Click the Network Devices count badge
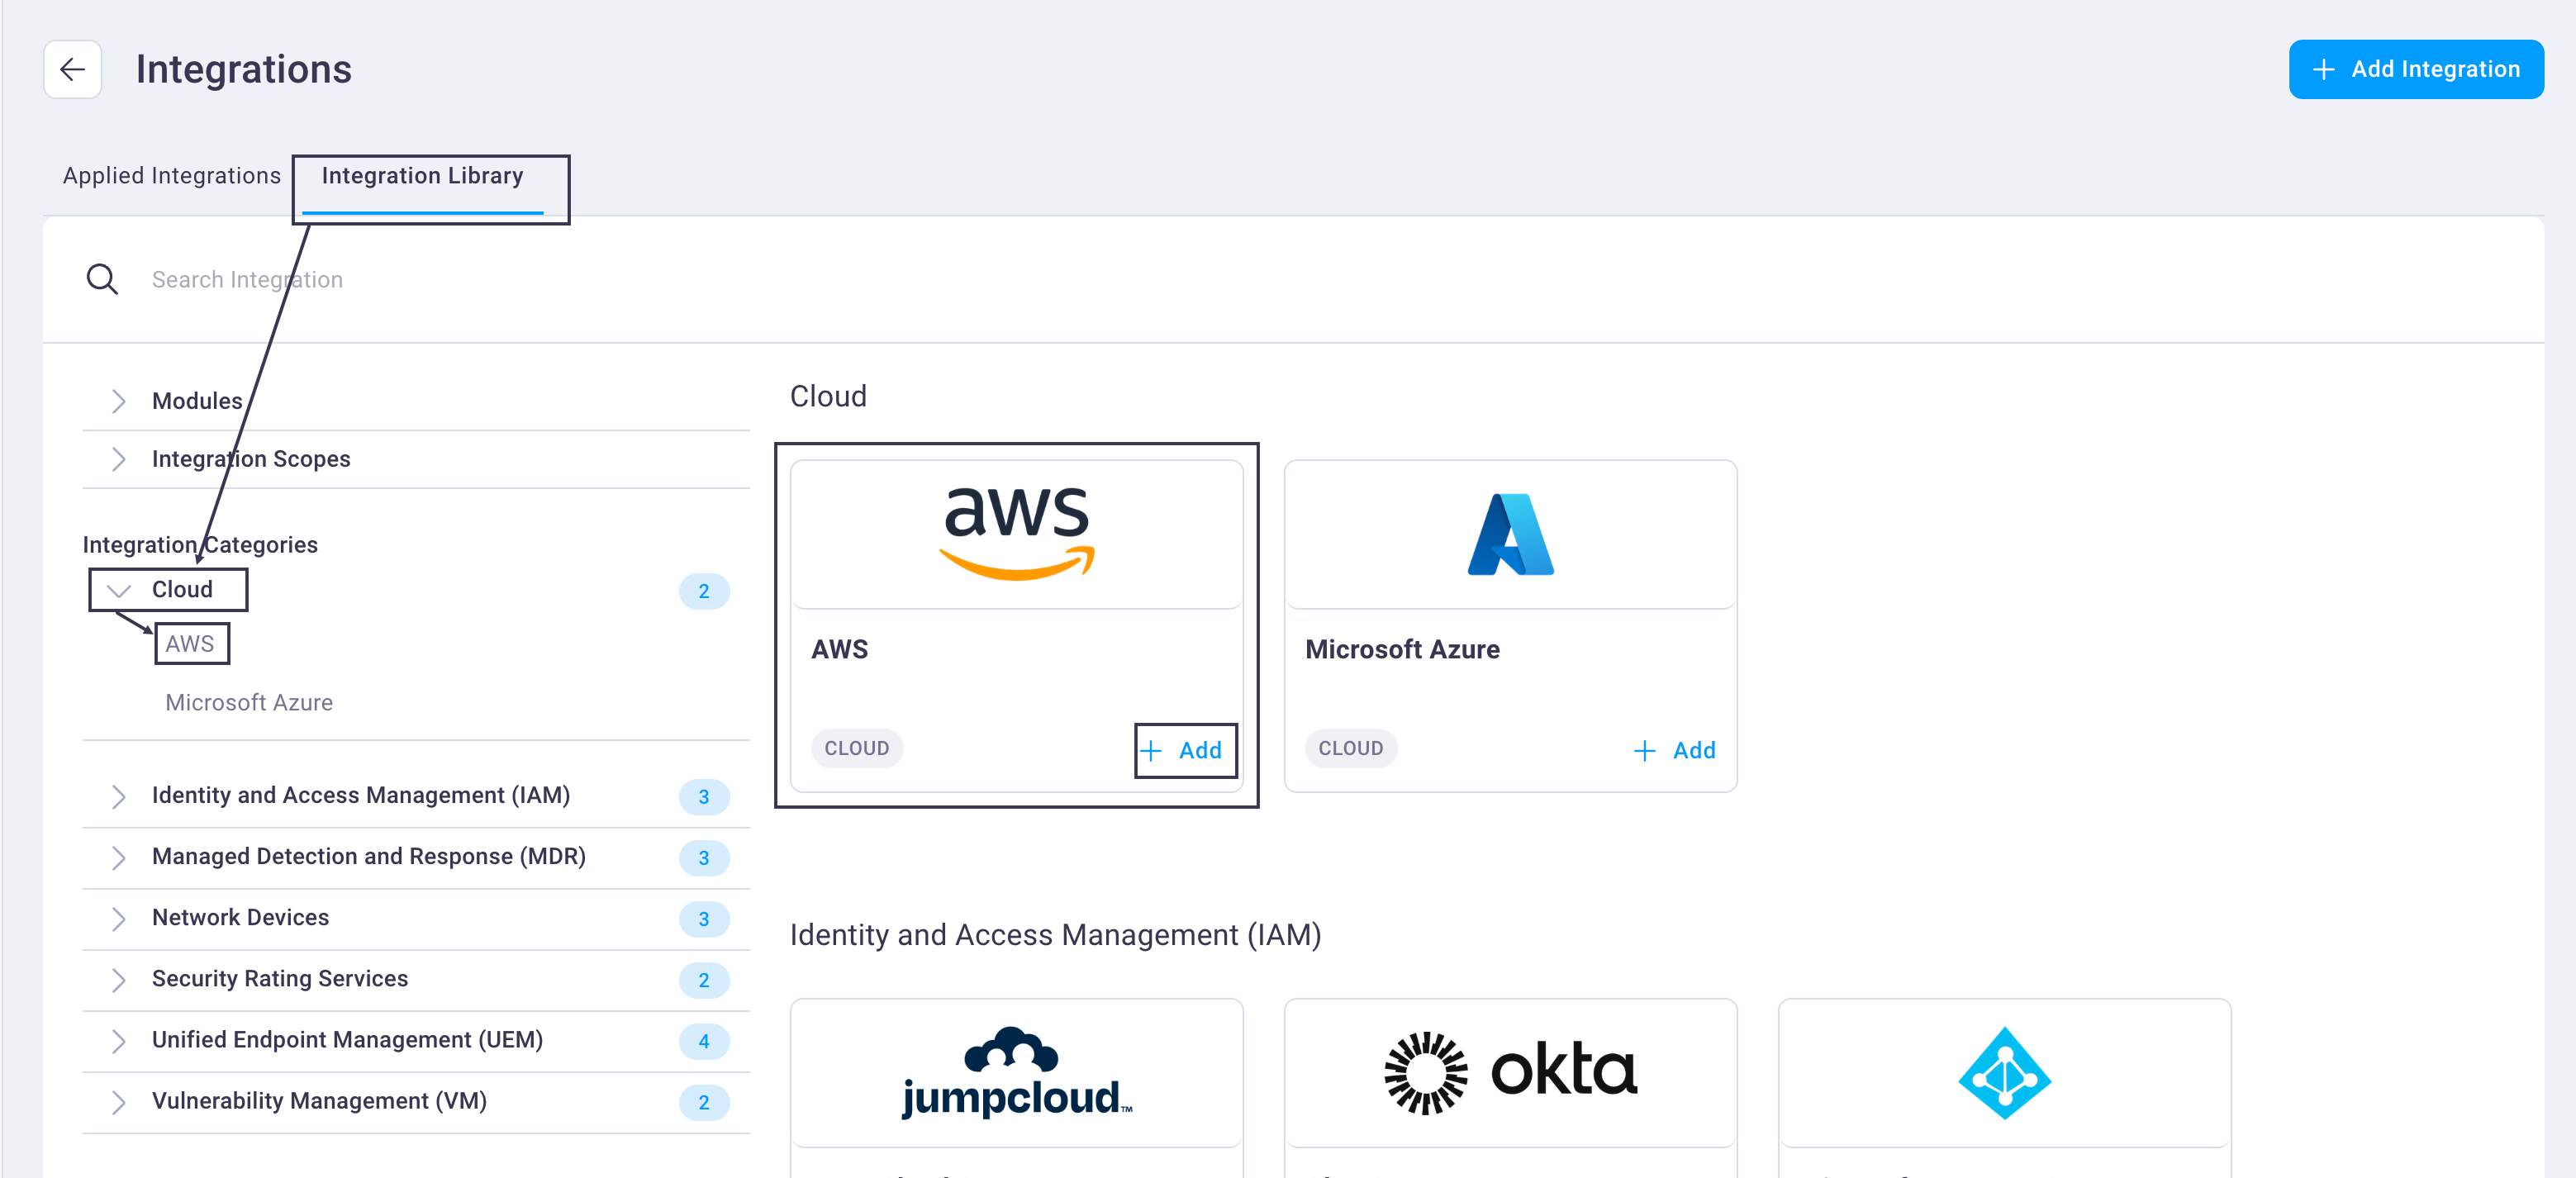Viewport: 2576px width, 1178px height. point(704,919)
